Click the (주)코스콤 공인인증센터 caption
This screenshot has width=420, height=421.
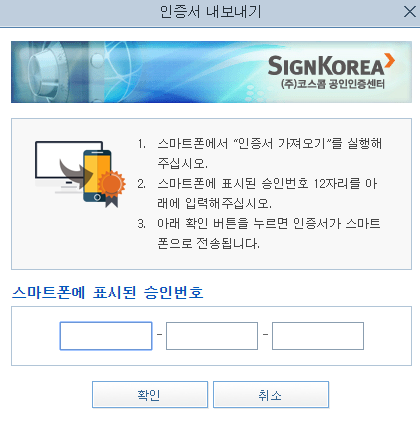(x=333, y=84)
